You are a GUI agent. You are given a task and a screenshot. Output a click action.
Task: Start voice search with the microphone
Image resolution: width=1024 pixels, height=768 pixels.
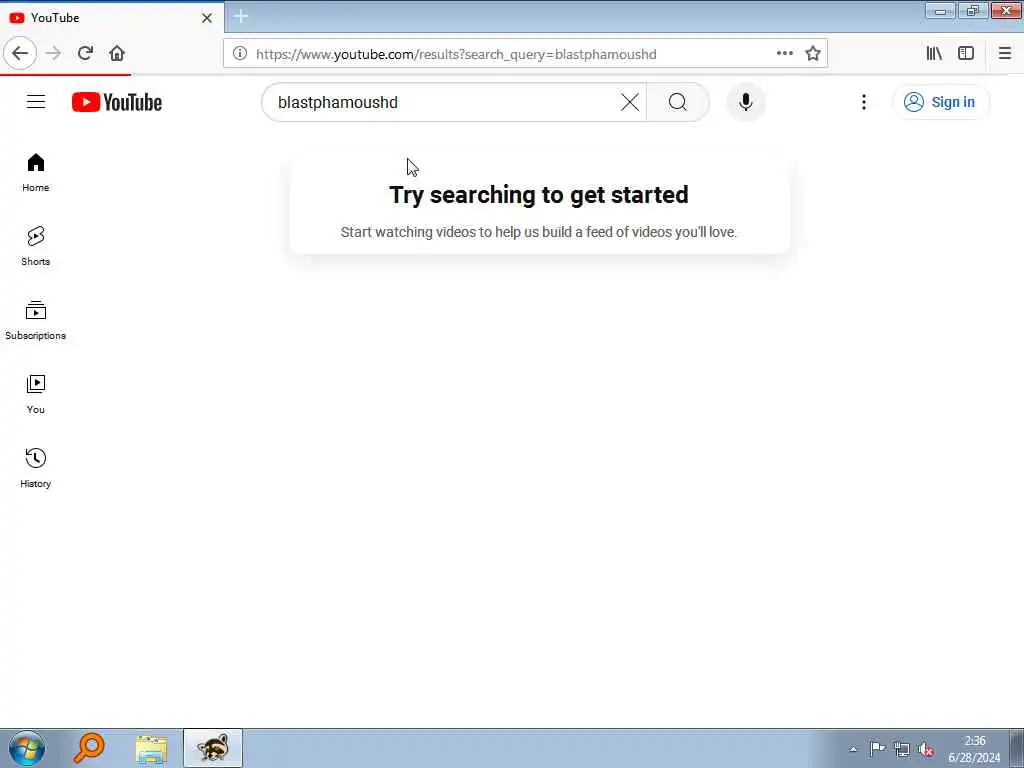pyautogui.click(x=745, y=102)
